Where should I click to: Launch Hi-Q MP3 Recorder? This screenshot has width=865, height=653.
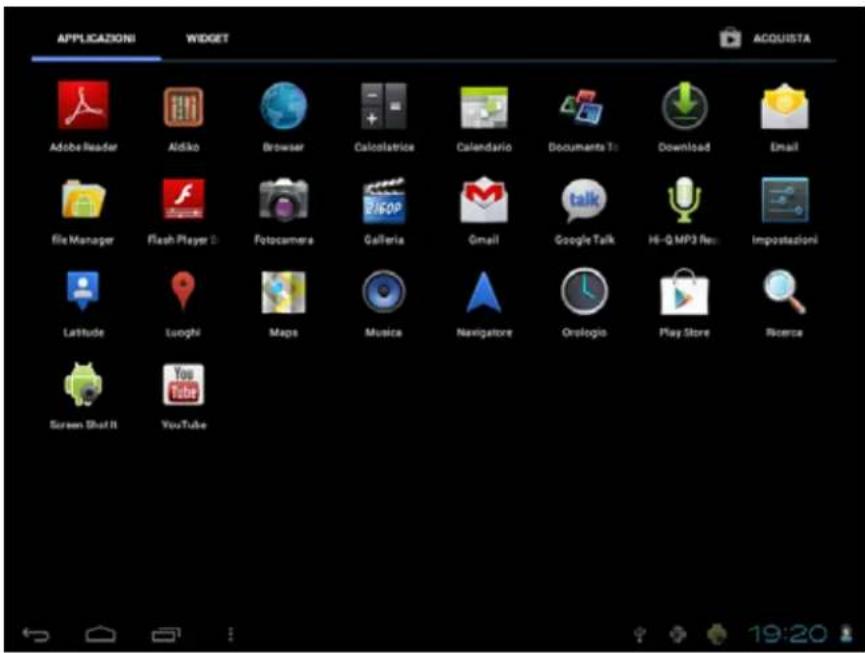(684, 200)
